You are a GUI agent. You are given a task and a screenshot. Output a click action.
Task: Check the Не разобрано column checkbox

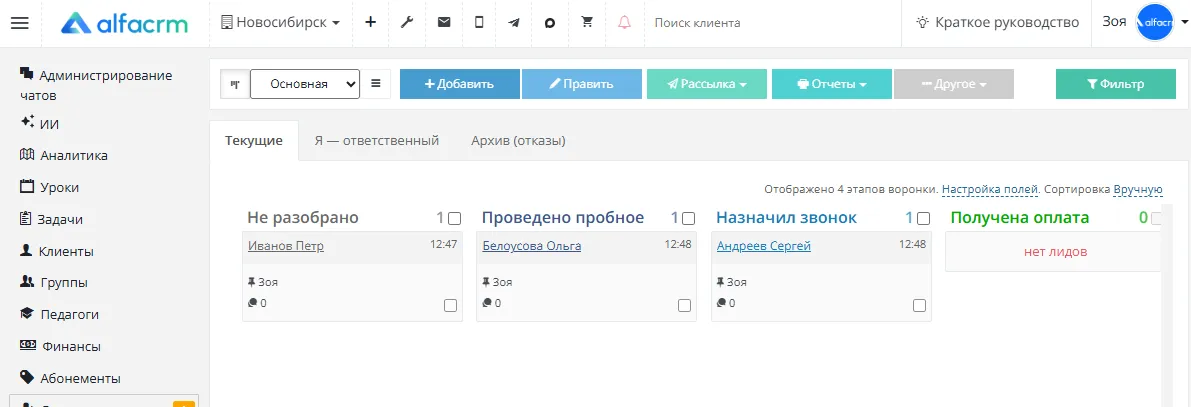454,219
